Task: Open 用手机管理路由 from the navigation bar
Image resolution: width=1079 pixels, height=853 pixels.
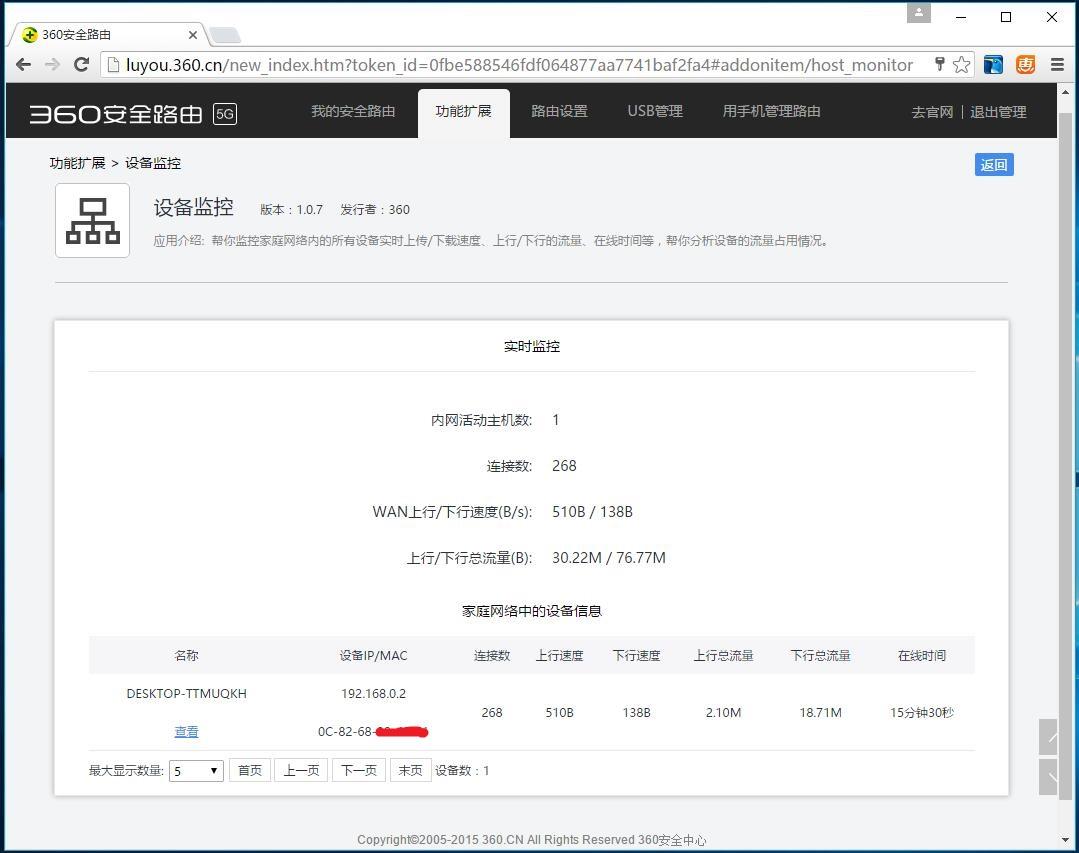Action: pyautogui.click(x=770, y=111)
